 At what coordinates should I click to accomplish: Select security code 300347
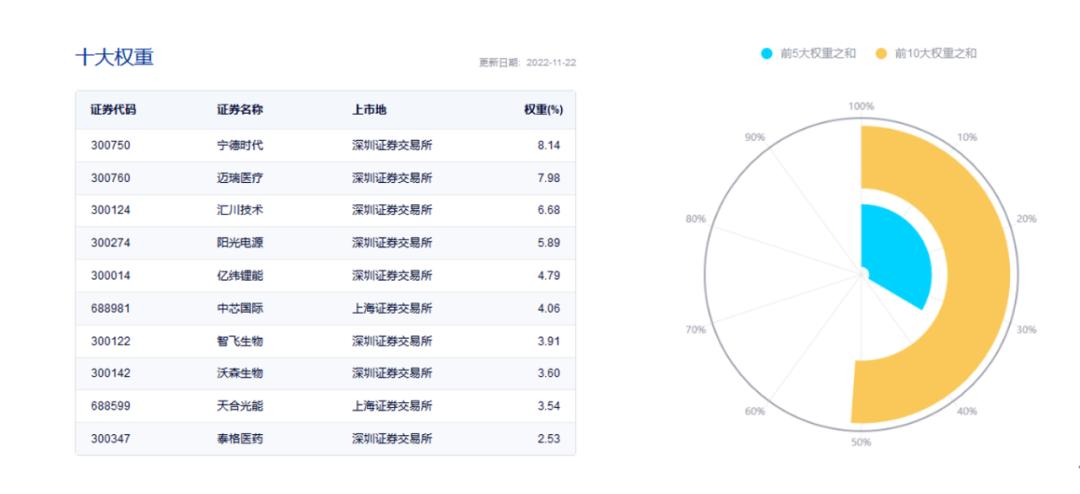(x=110, y=438)
